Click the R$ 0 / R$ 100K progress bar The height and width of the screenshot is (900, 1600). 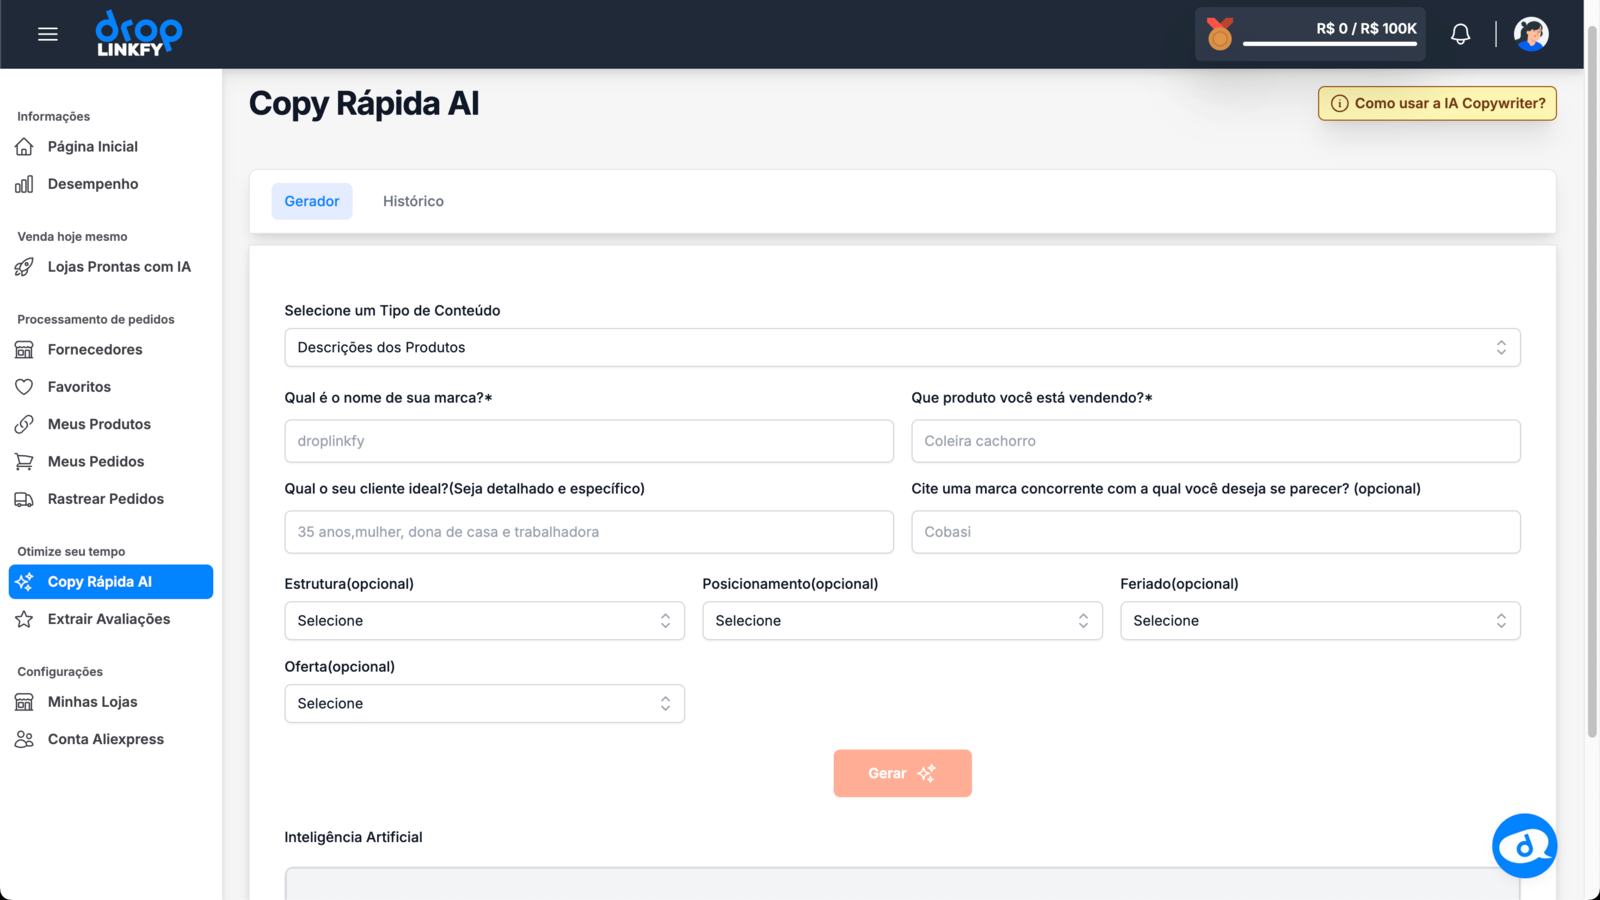1329,44
